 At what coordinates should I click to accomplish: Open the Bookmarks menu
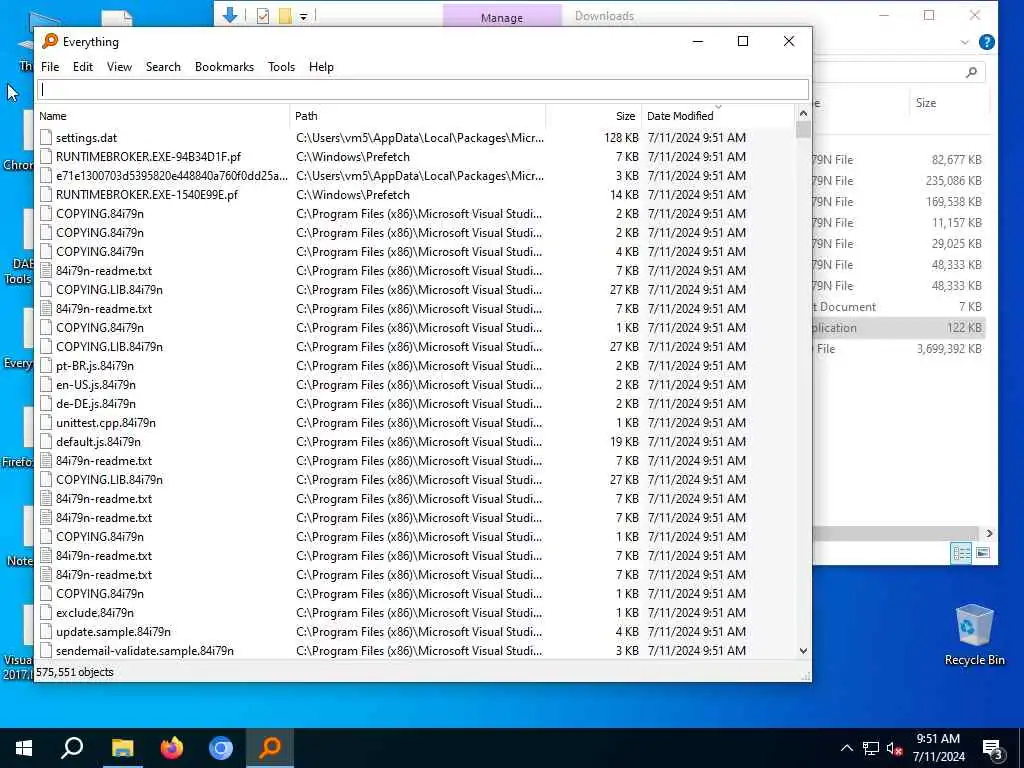(x=224, y=67)
